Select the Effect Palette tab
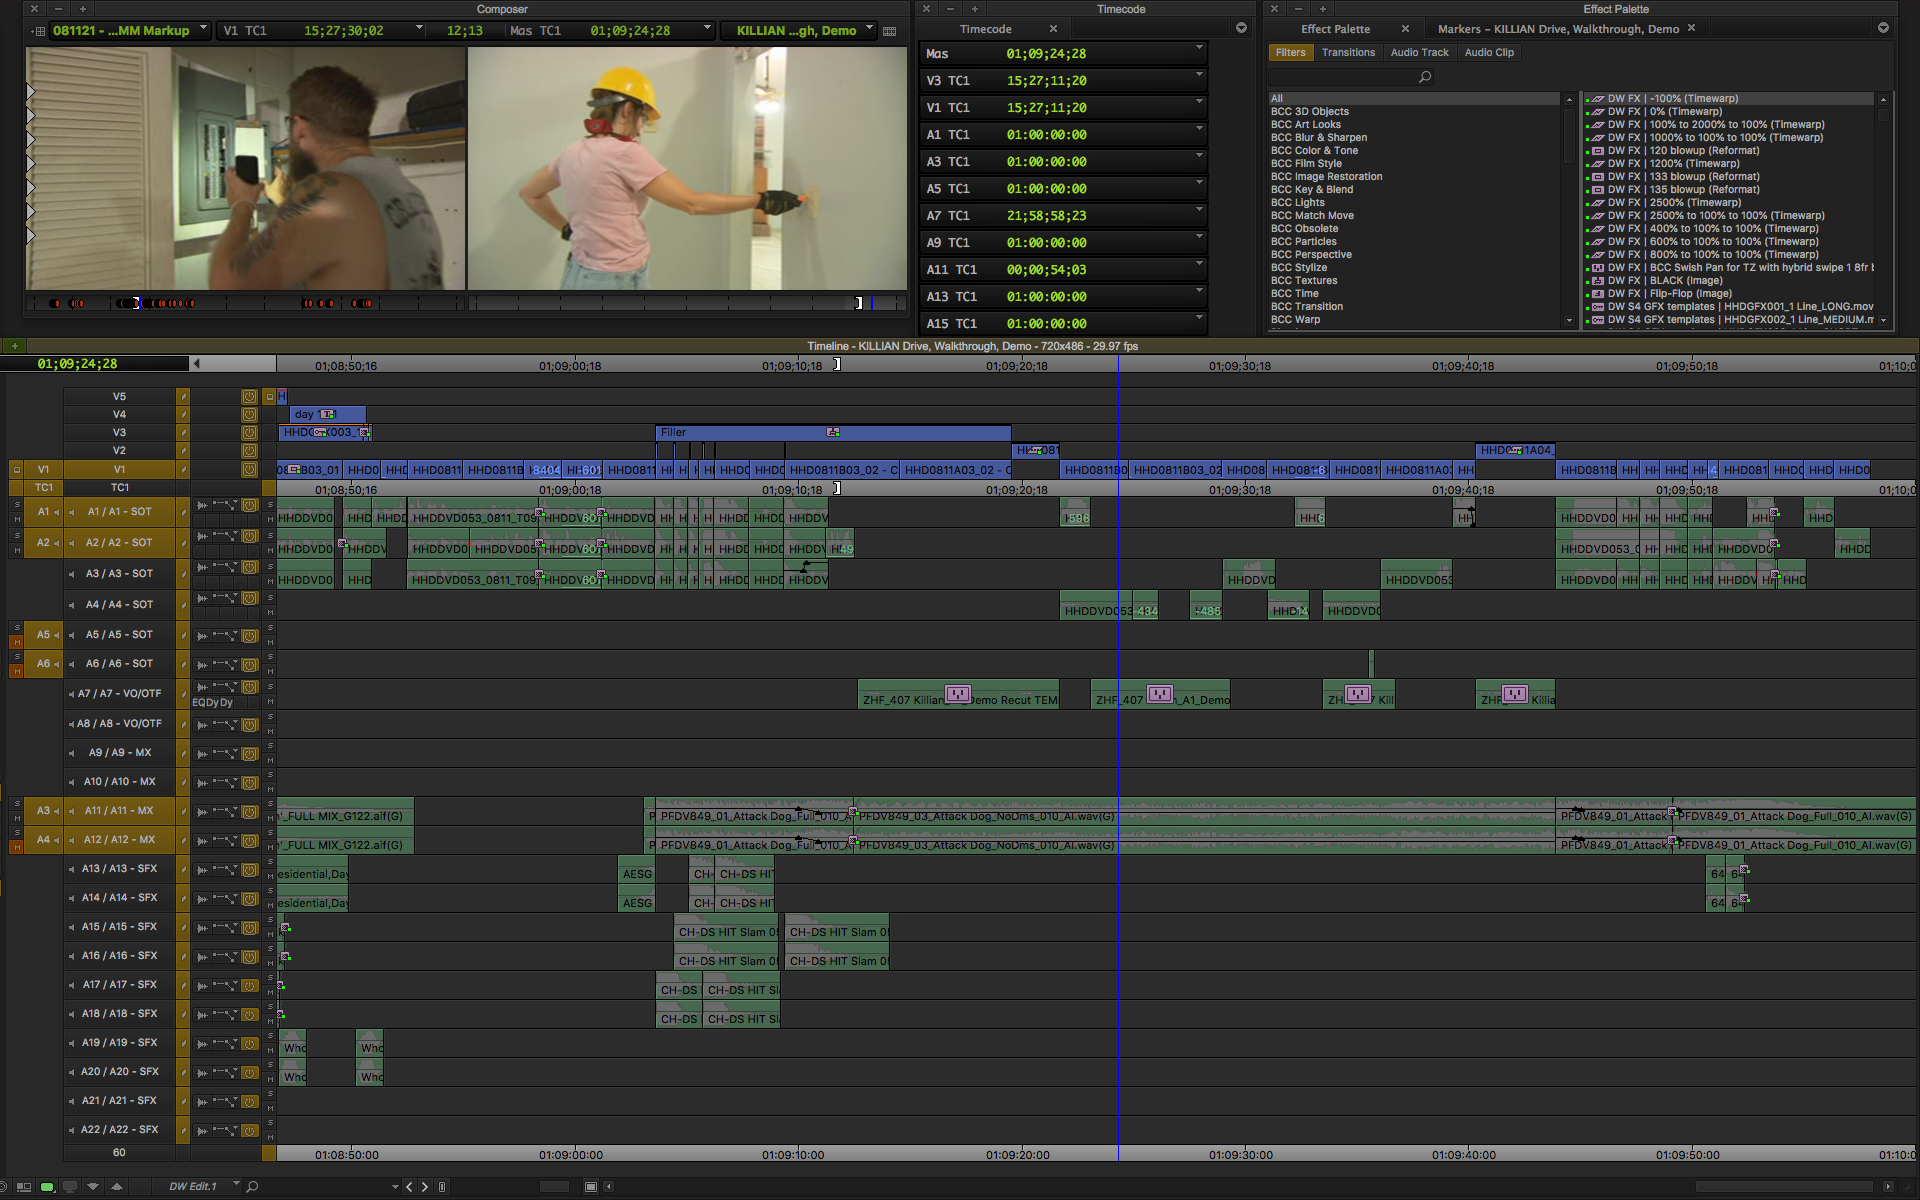The height and width of the screenshot is (1200, 1920). point(1335,29)
